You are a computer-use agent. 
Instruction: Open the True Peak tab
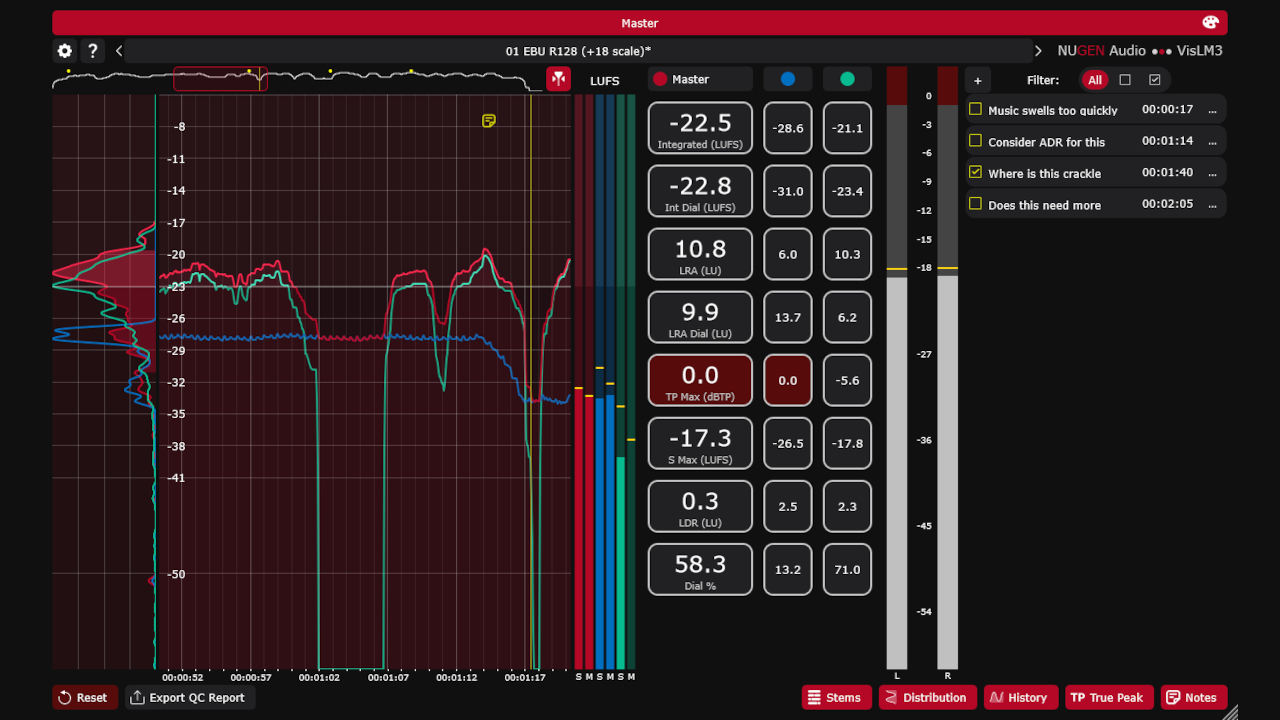(x=1109, y=697)
